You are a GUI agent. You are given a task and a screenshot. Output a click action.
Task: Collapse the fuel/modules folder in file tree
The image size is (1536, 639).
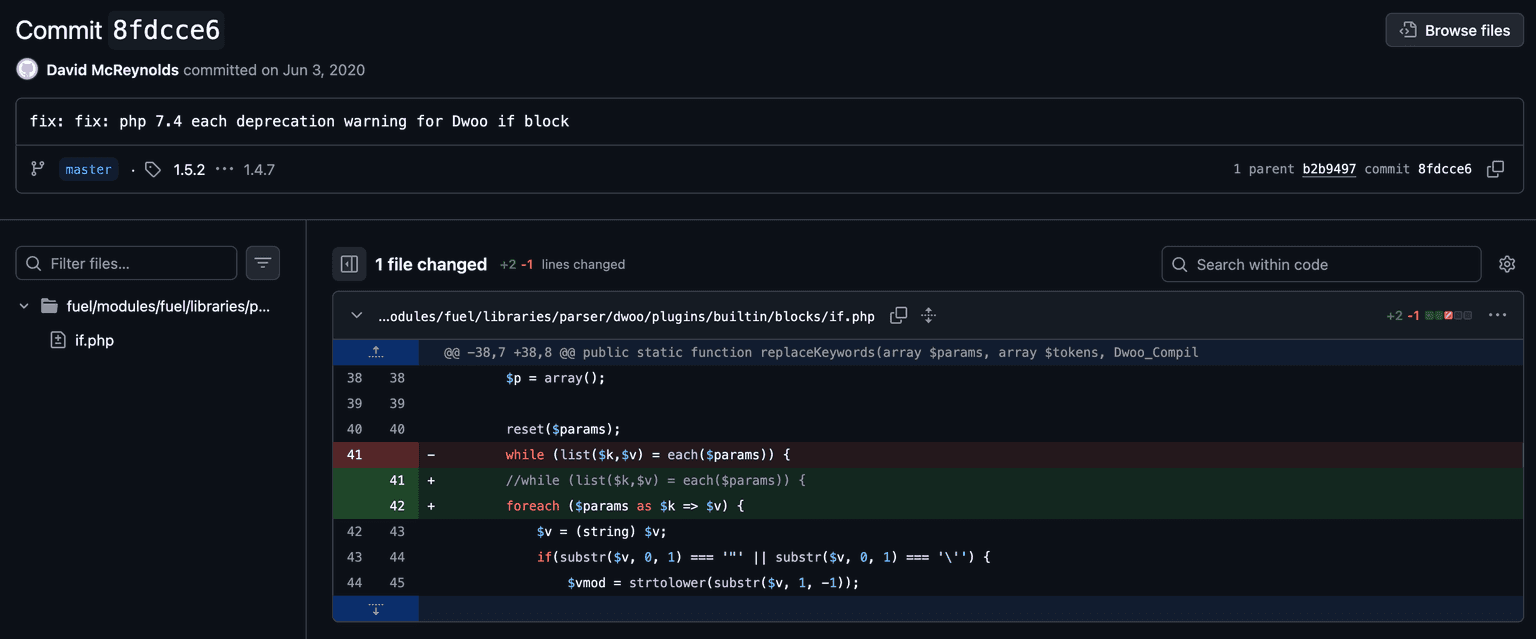24,306
